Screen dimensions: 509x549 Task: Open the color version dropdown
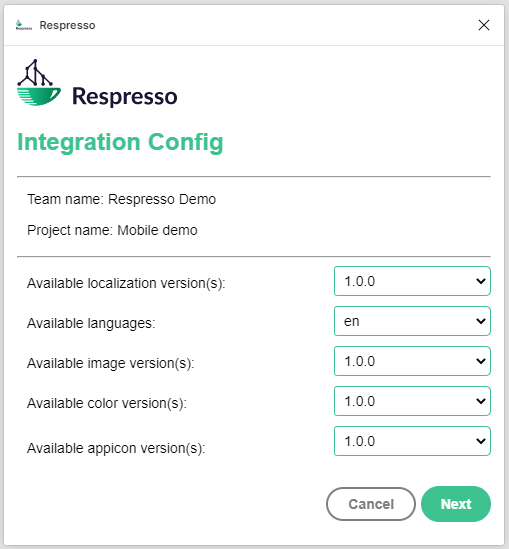pyautogui.click(x=412, y=401)
